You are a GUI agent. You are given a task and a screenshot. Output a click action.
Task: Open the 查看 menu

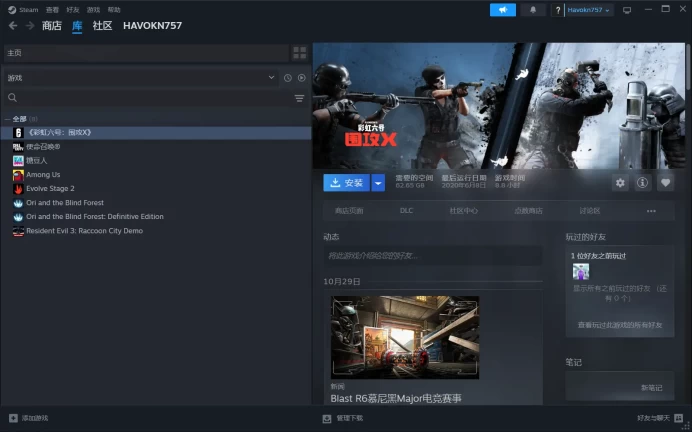pyautogui.click(x=52, y=10)
